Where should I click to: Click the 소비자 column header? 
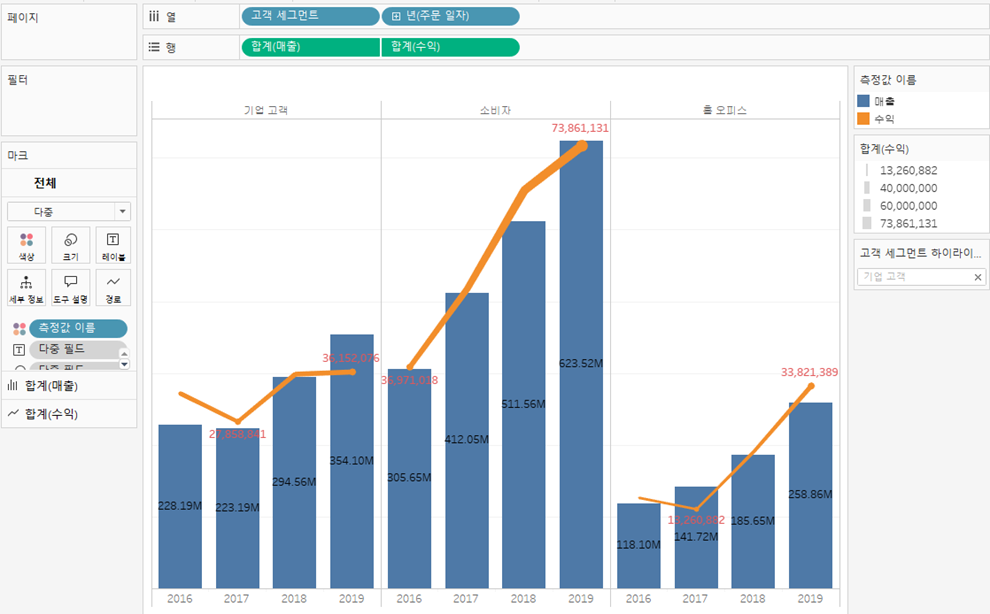[x=495, y=110]
